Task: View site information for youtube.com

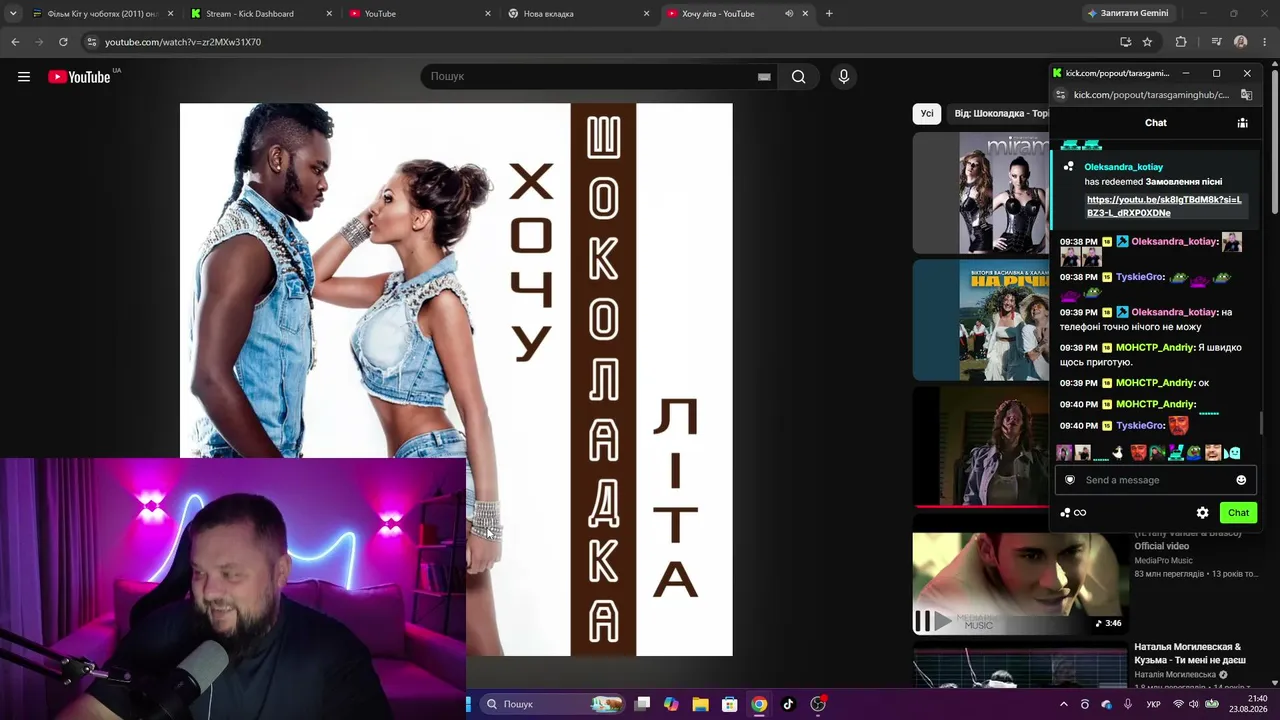Action: [92, 42]
